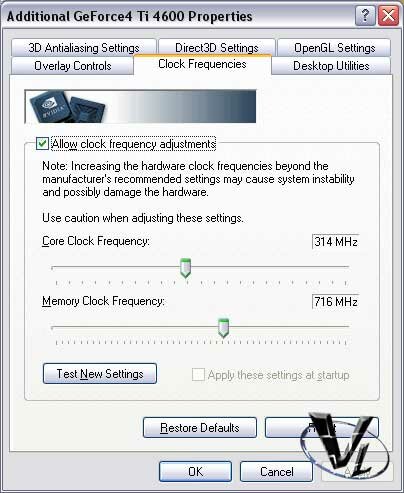The height and width of the screenshot is (493, 404).
Task: Go to the Desktop Utilities tab
Action: pyautogui.click(x=331, y=66)
